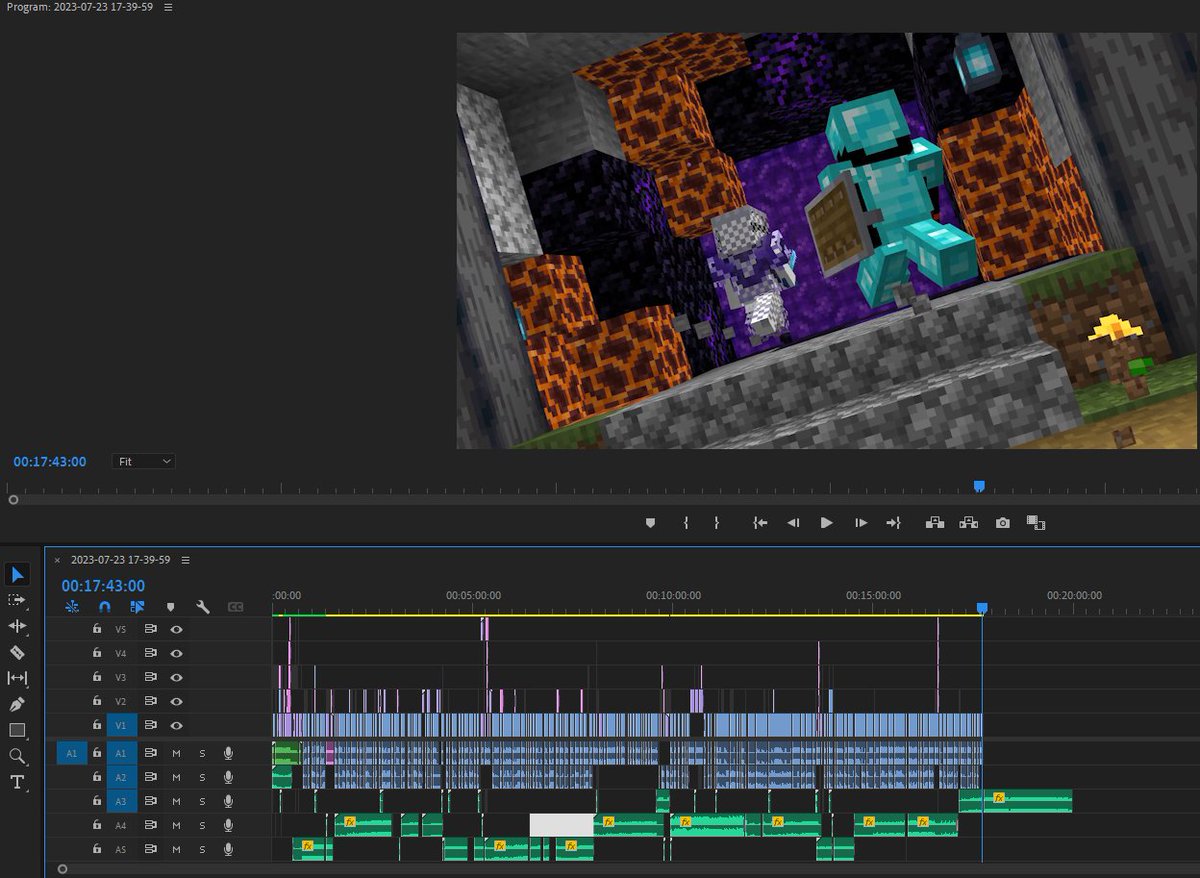Mute audio track A4

(x=176, y=825)
